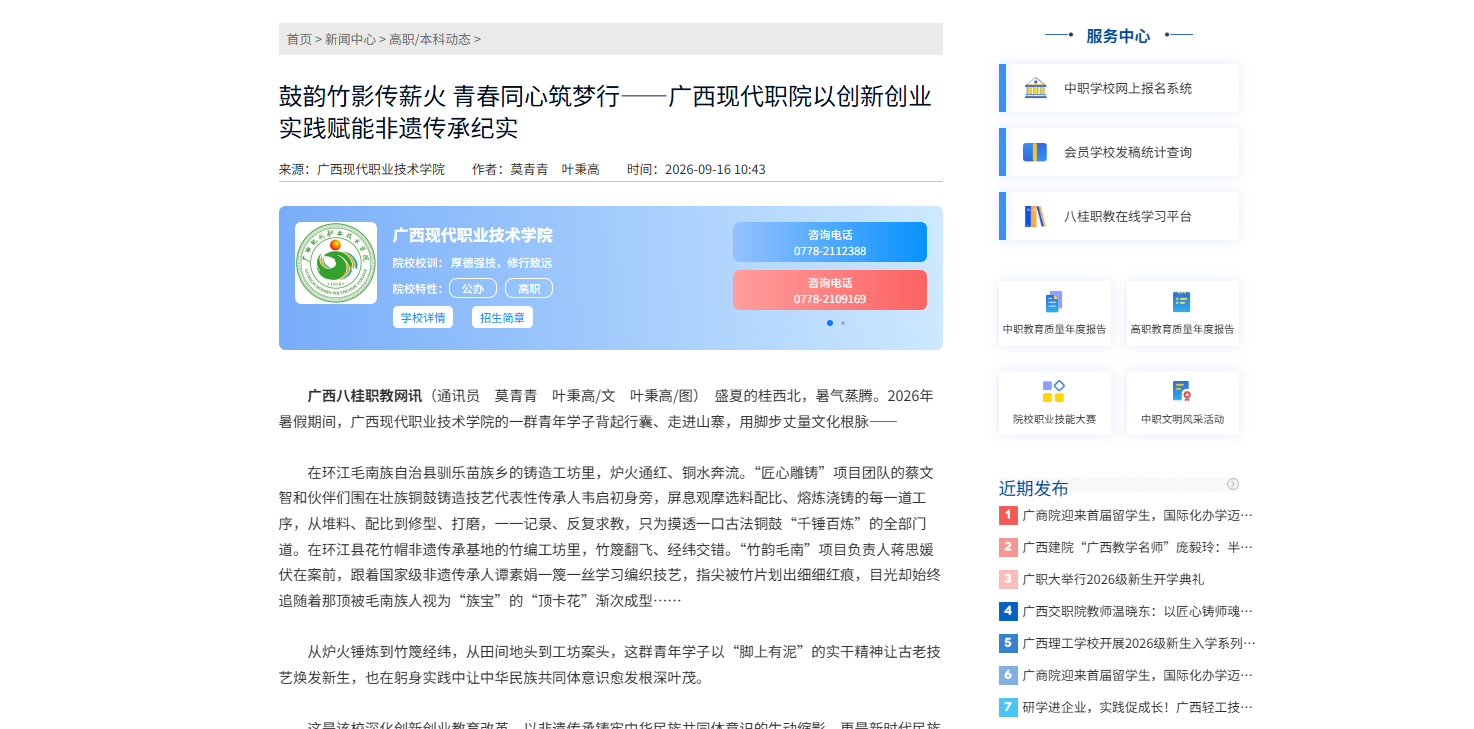The height and width of the screenshot is (729, 1474).
Task: Click the arrow icon next to 近期发布
Action: (1233, 484)
